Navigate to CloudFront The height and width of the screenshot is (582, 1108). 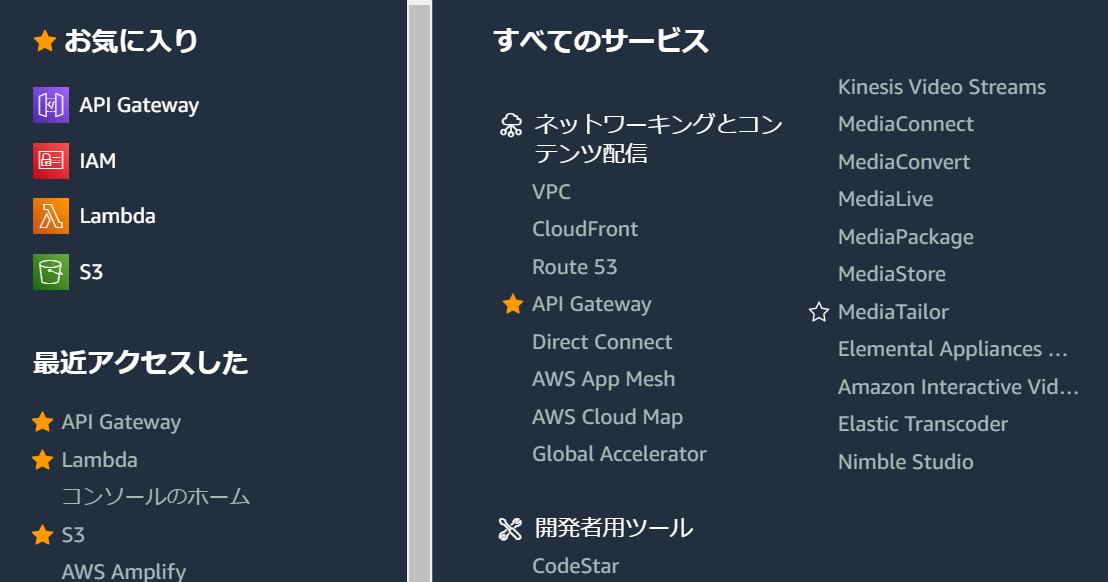585,228
